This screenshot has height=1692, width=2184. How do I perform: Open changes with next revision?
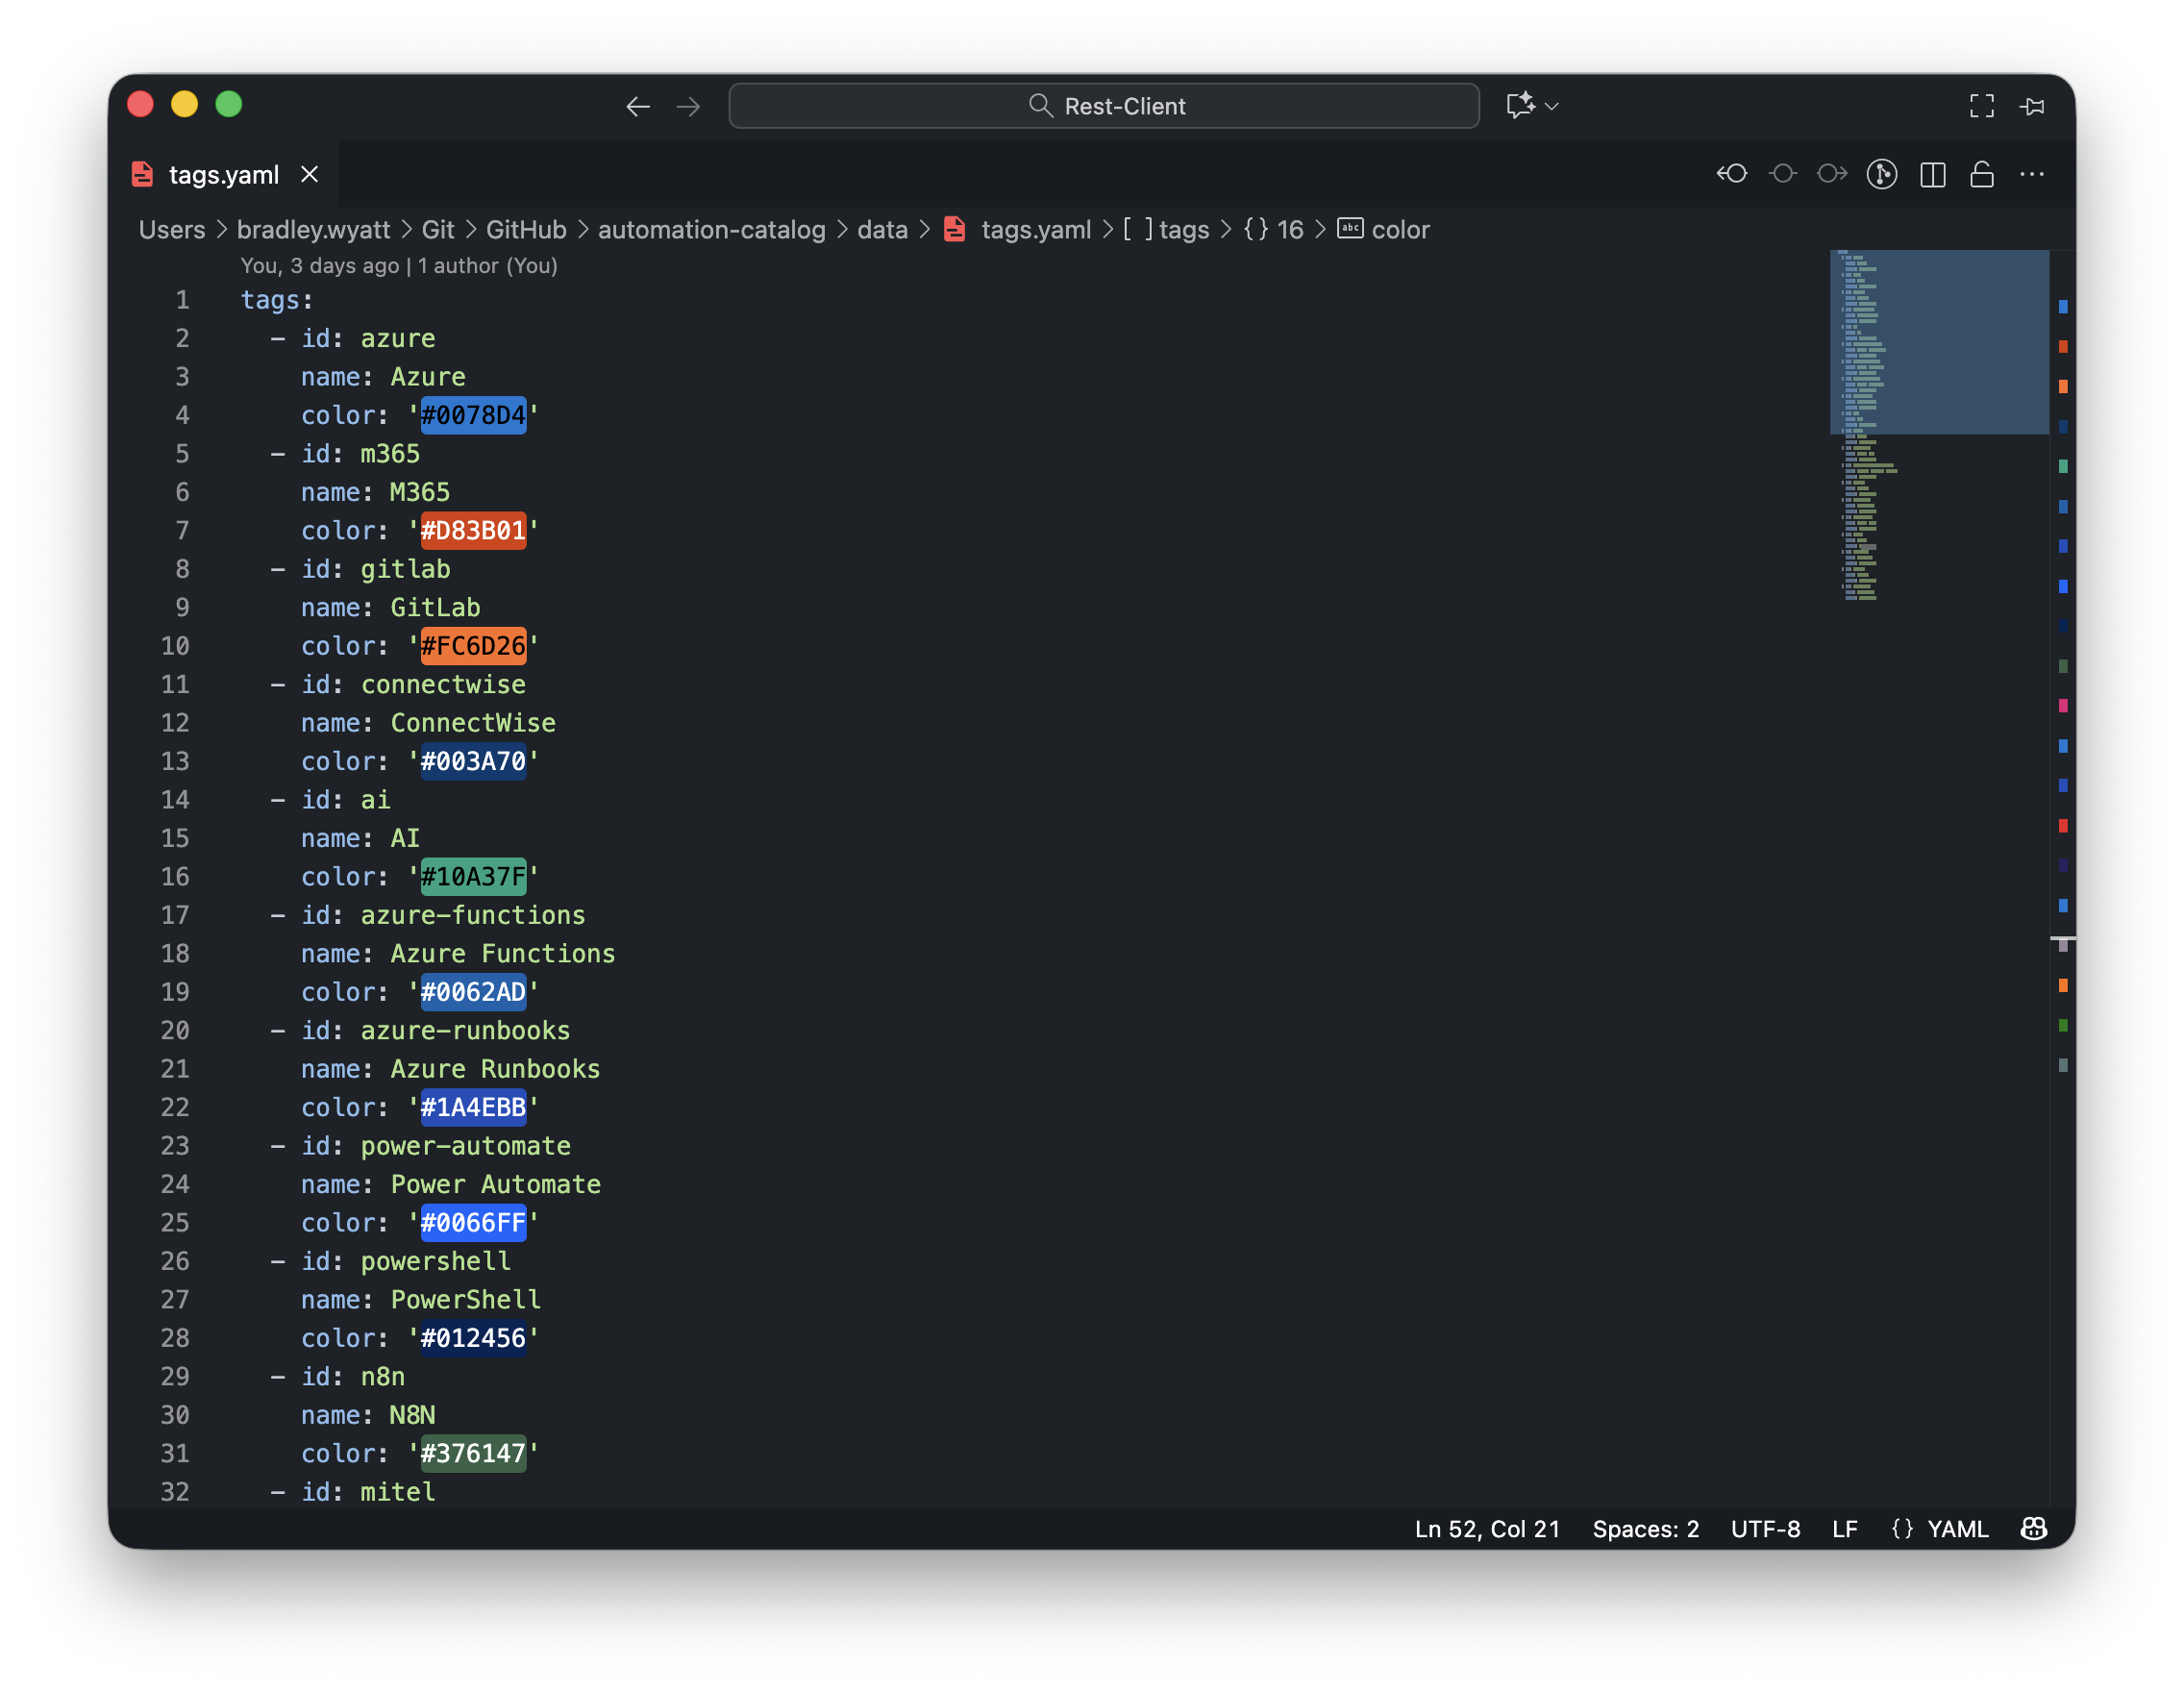[x=1831, y=174]
